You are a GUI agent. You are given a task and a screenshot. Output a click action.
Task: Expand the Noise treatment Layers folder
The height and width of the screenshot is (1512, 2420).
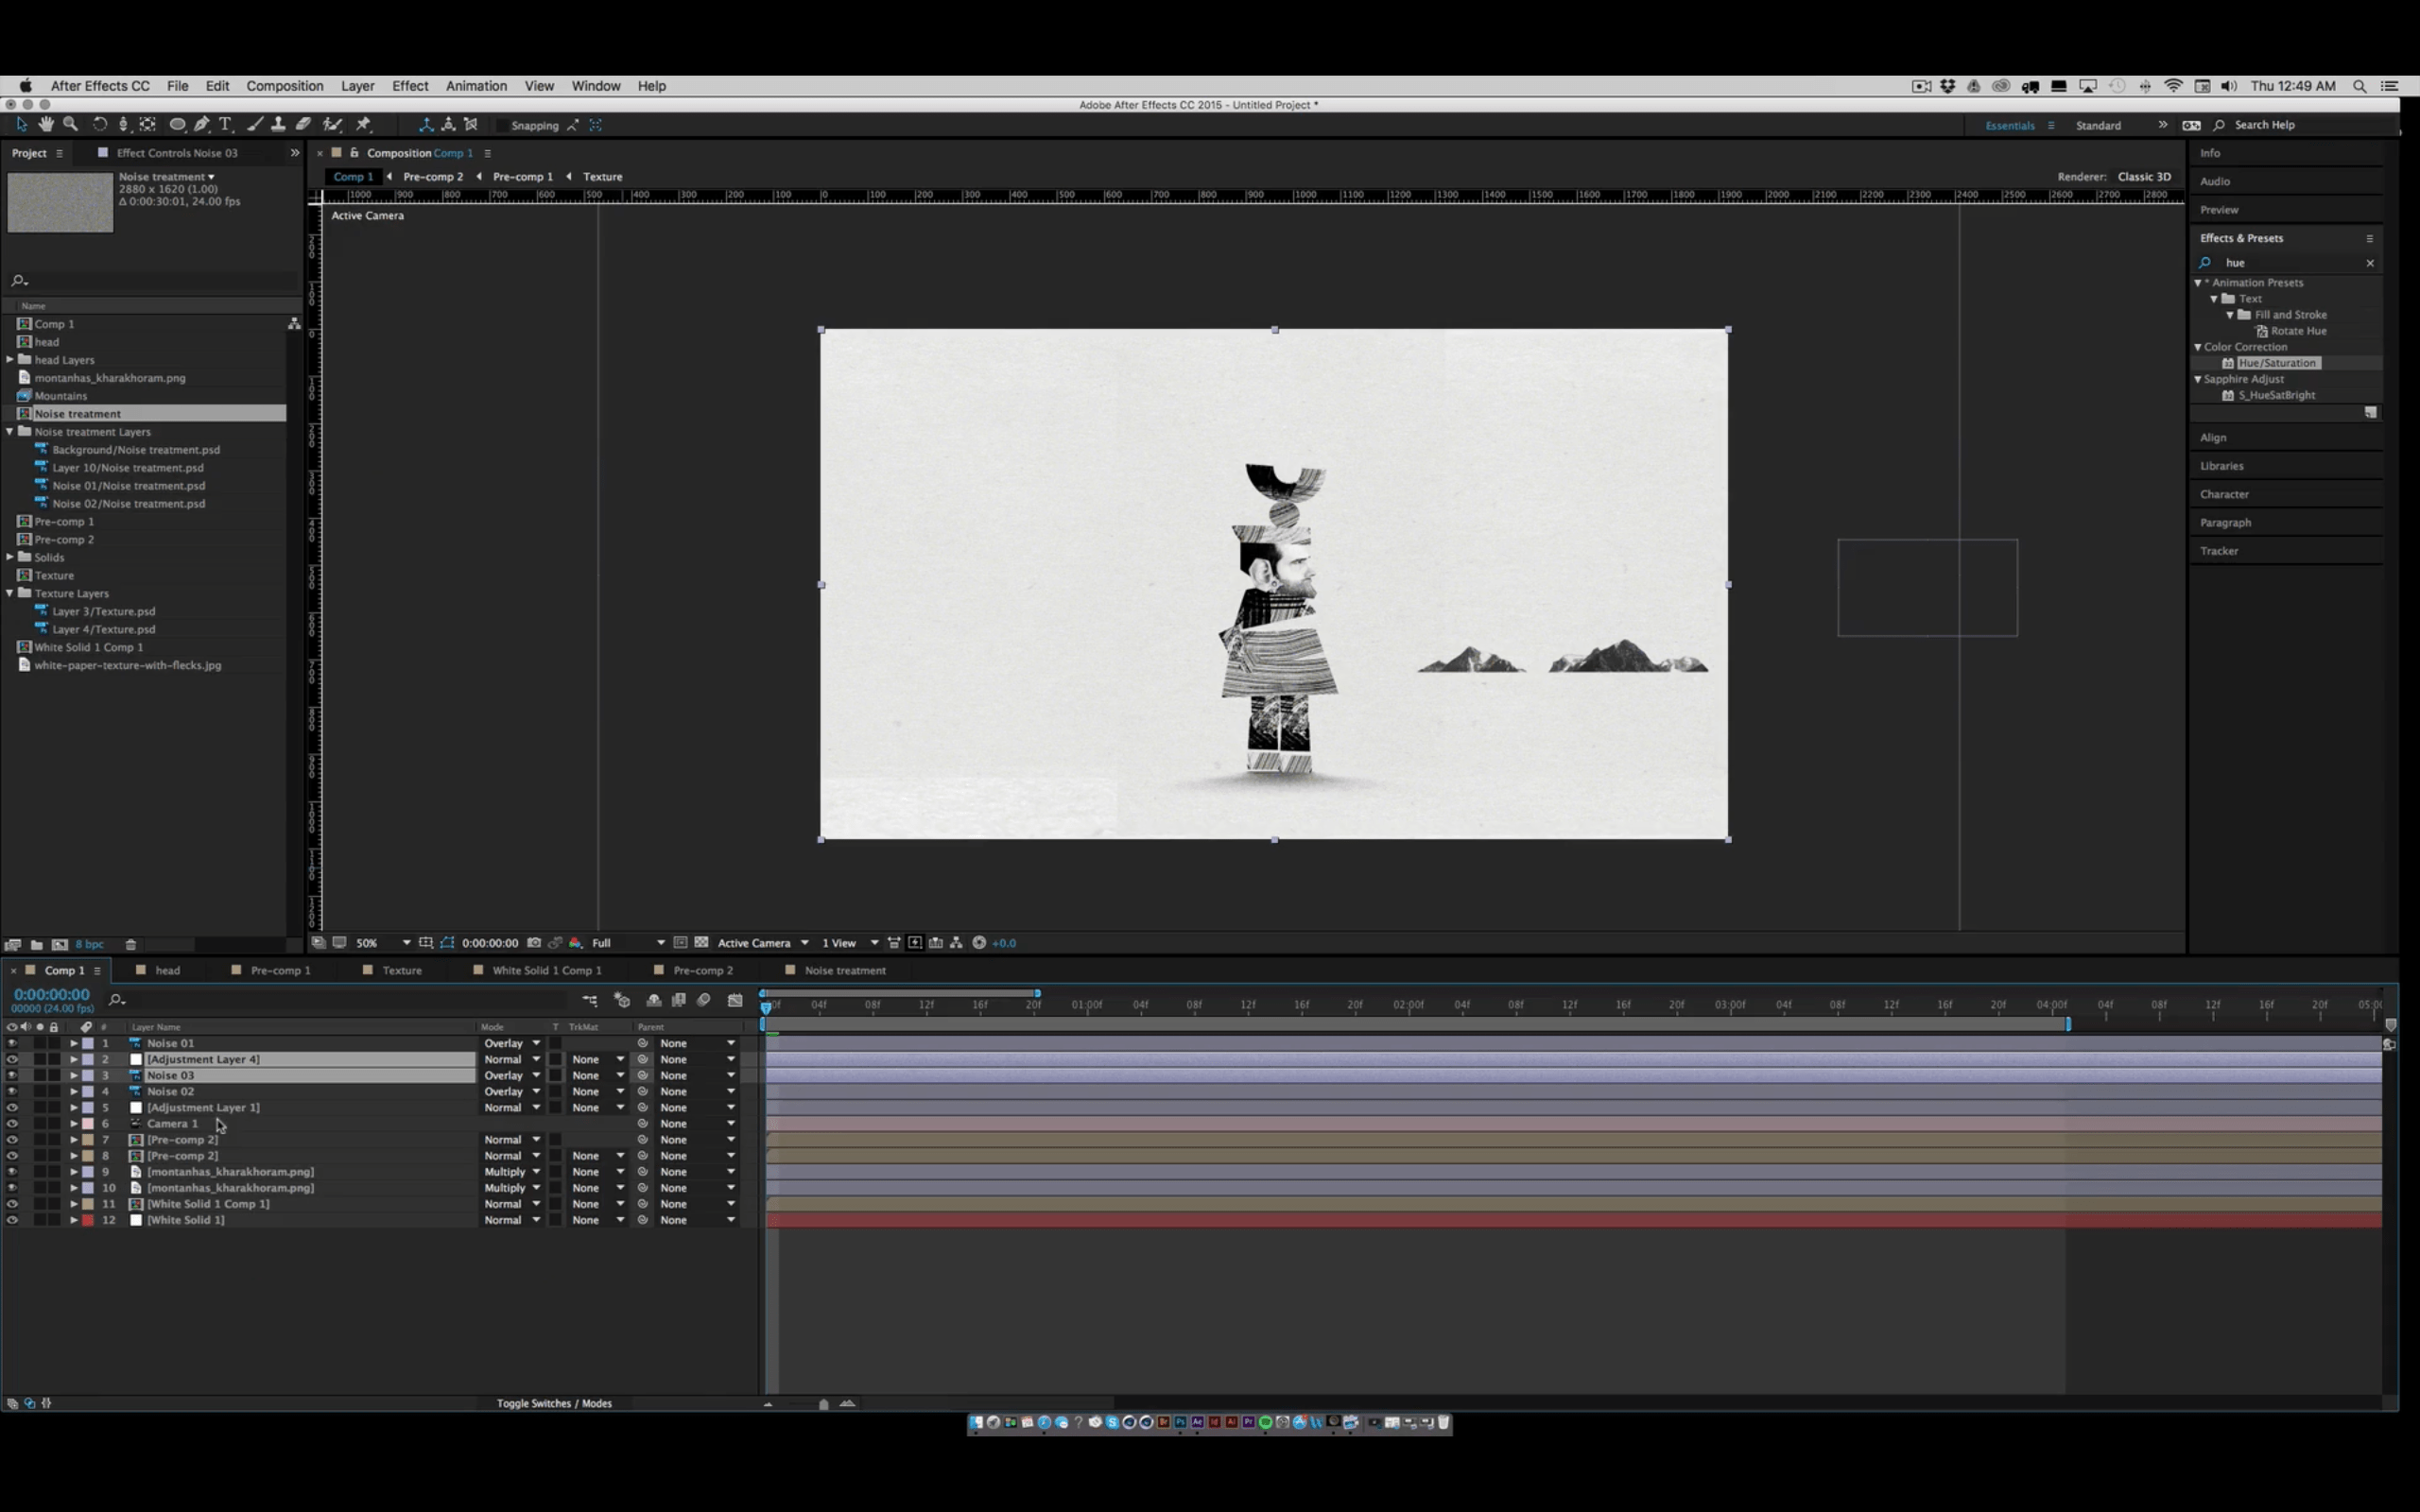tap(10, 431)
